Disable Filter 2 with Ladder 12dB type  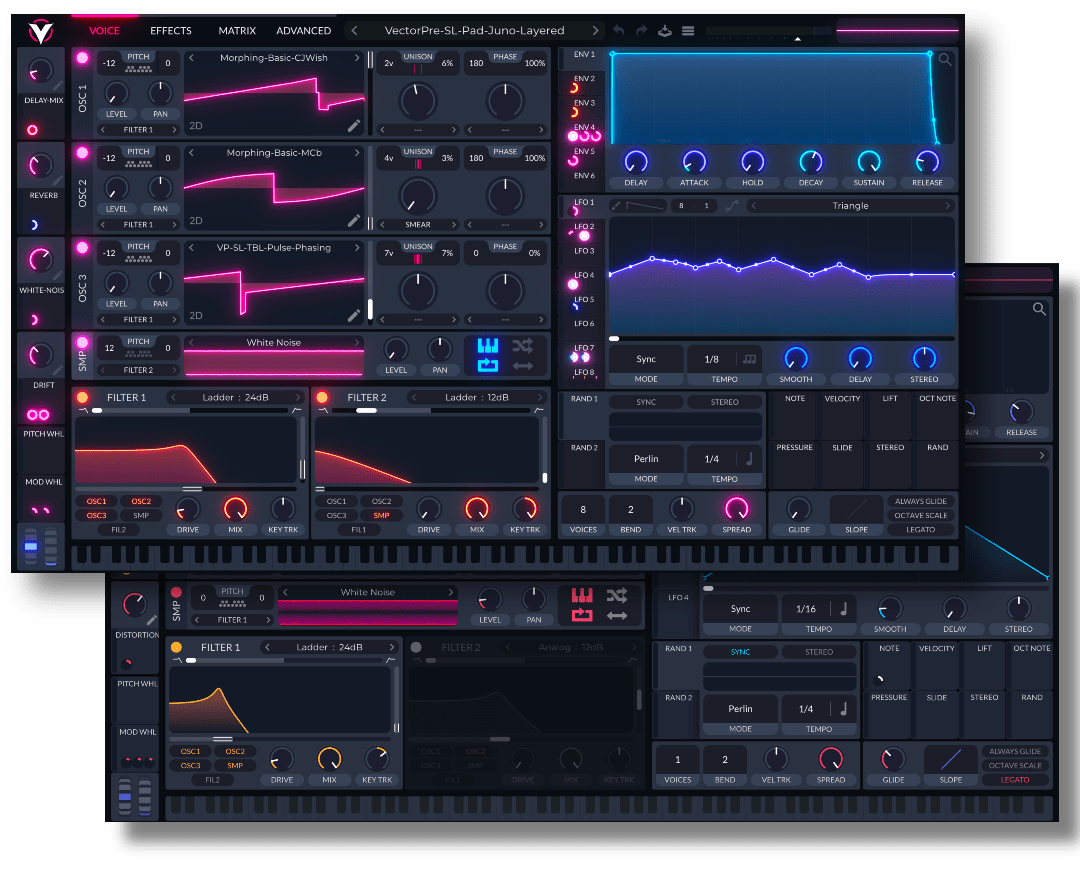click(x=322, y=397)
